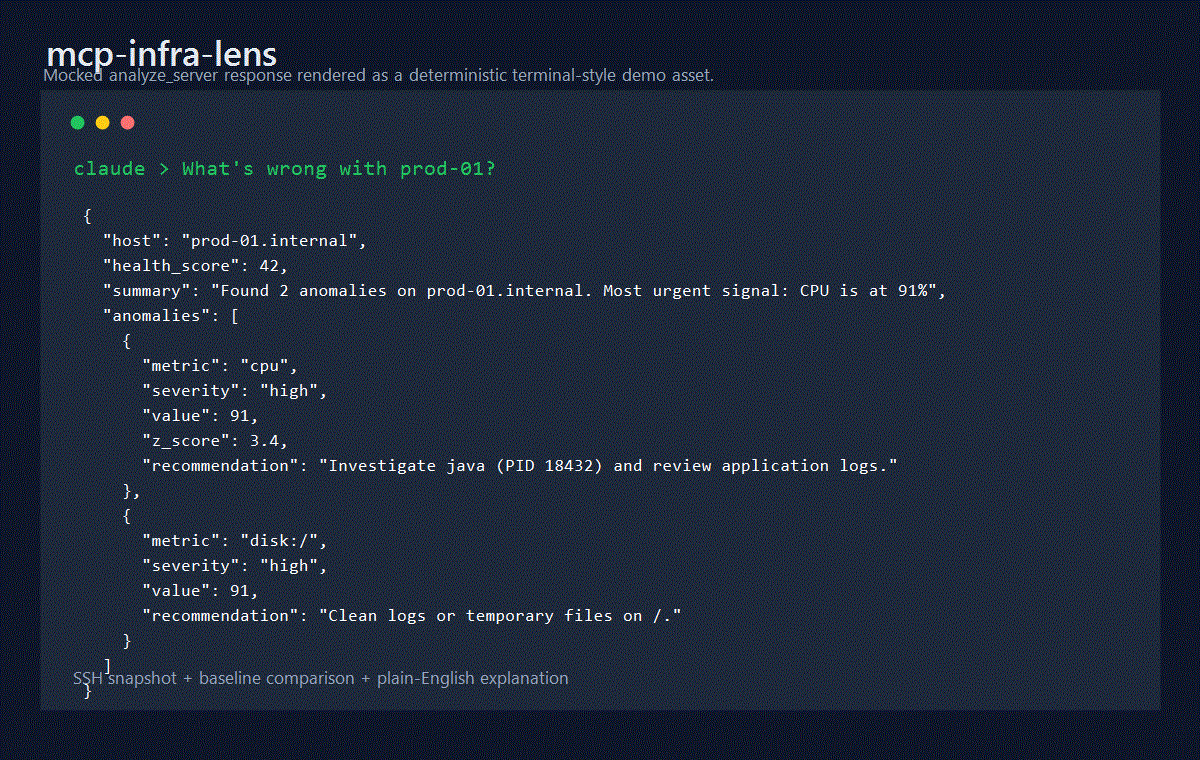
Task: Collapse the anomalies array bracket
Action: pos(233,315)
